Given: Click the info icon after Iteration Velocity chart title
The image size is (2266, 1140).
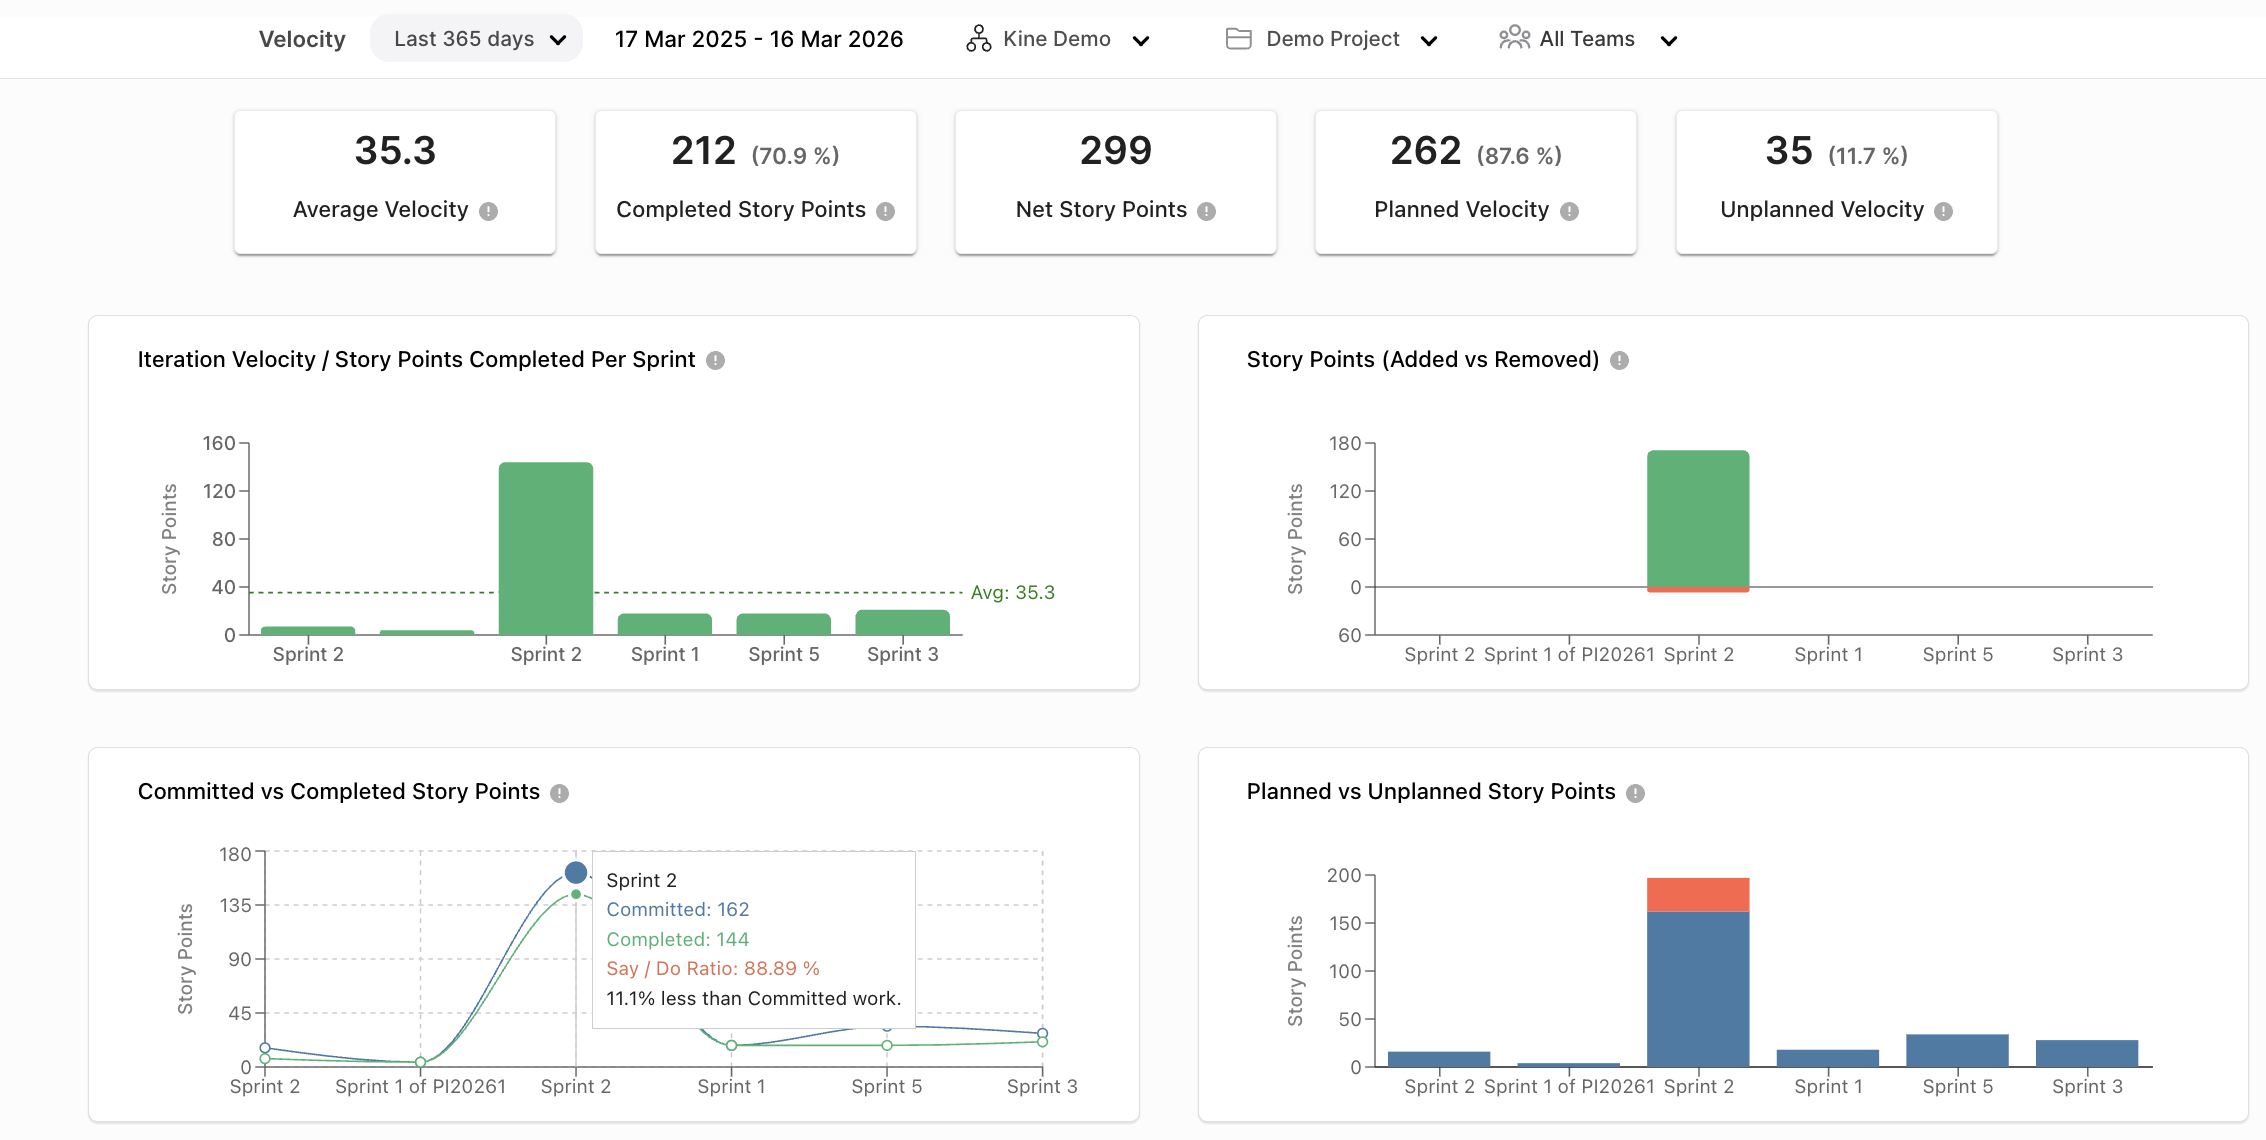Looking at the screenshot, I should (716, 361).
